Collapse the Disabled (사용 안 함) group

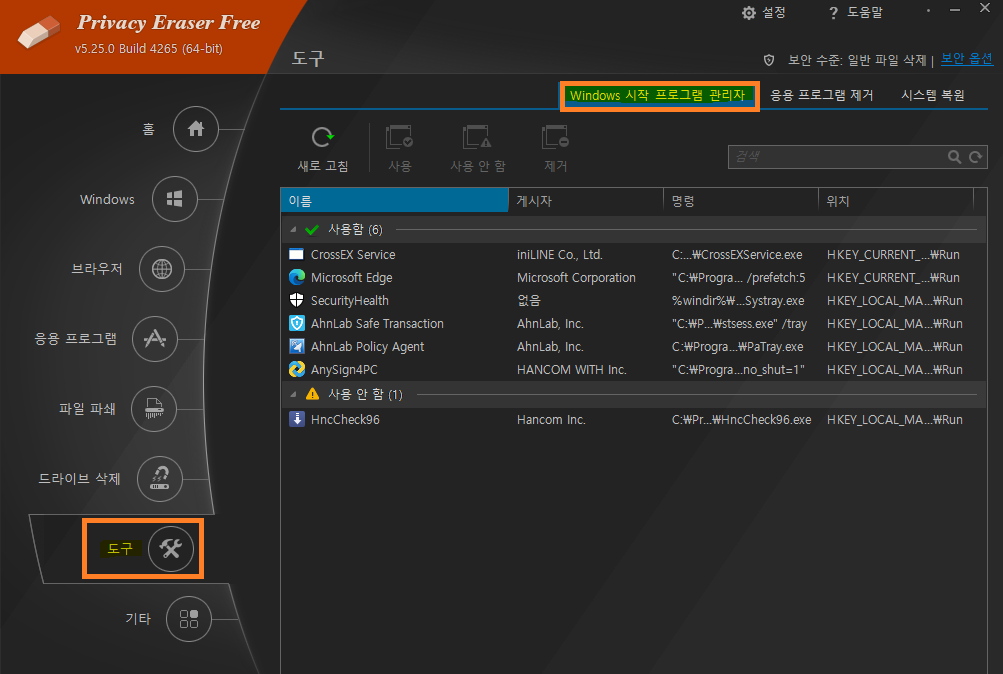click(293, 395)
